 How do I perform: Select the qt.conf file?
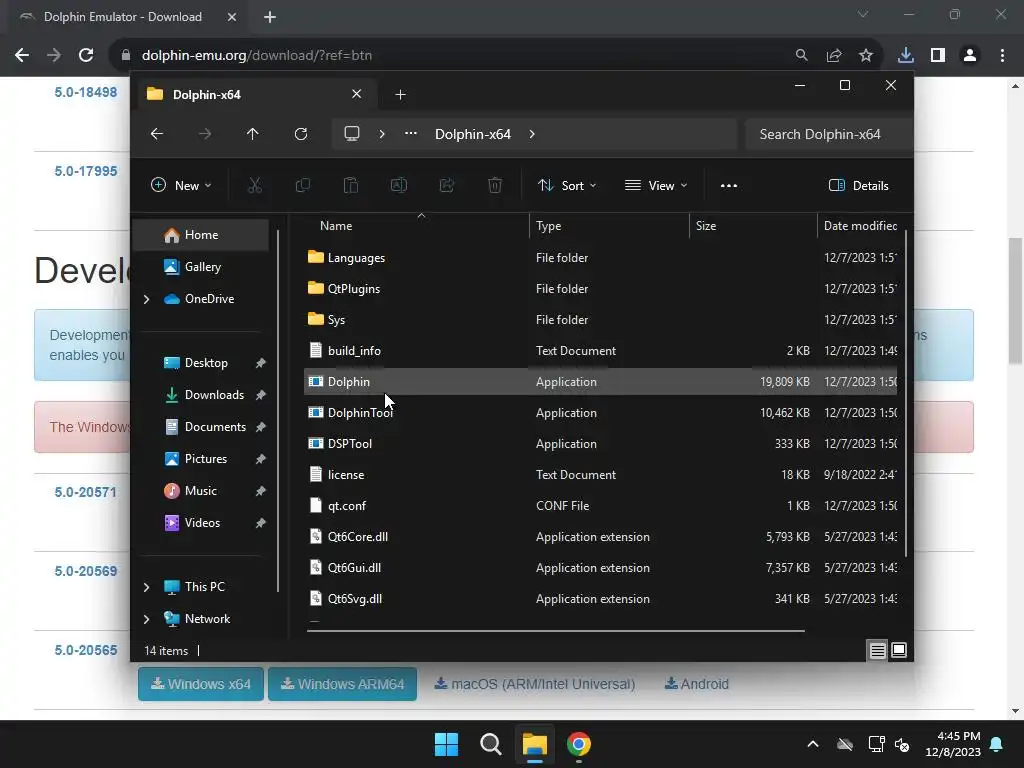600,505
